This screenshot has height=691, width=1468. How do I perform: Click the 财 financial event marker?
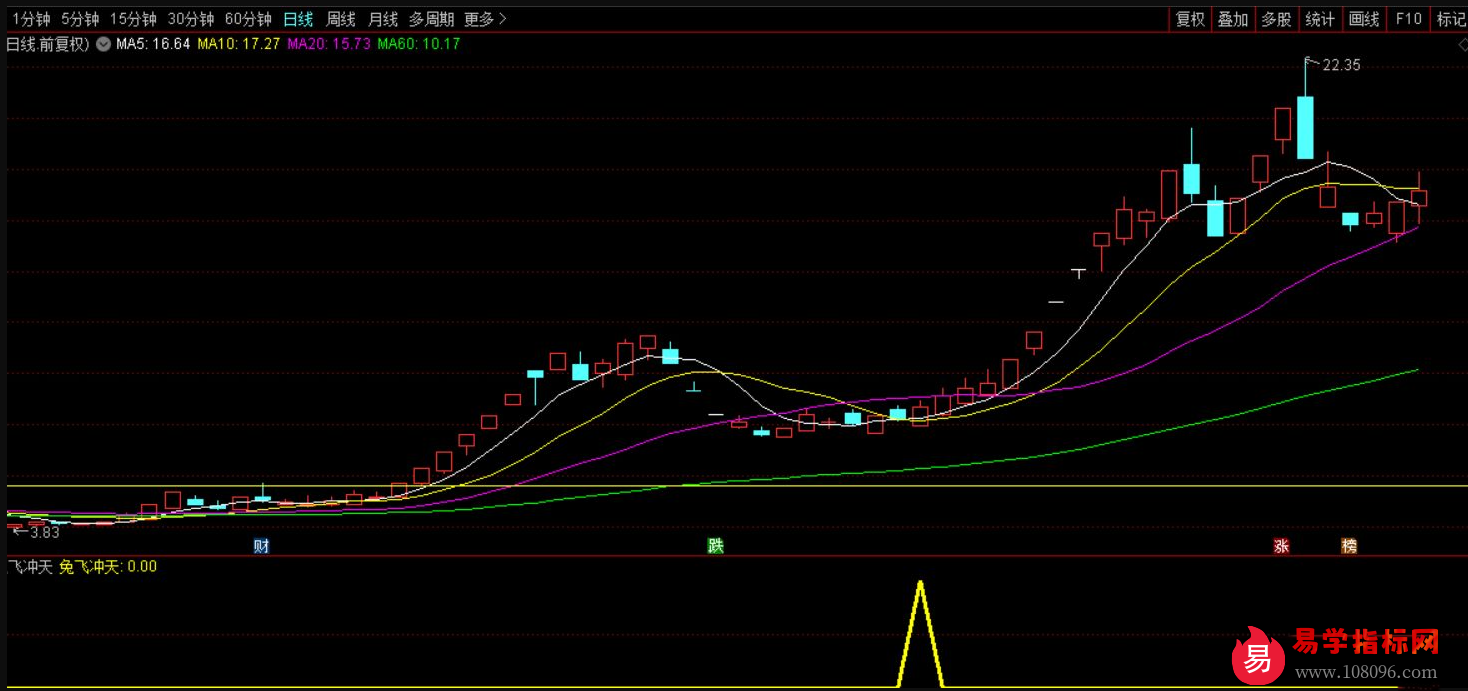coord(261,546)
